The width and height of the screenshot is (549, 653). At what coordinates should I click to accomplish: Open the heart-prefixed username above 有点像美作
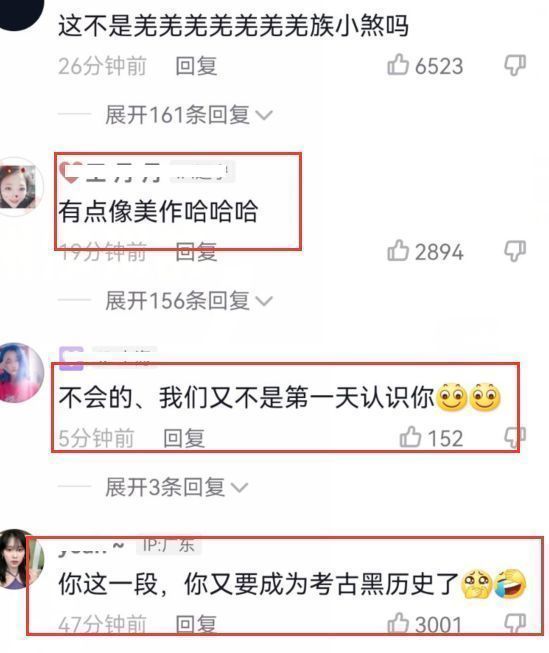[147, 172]
